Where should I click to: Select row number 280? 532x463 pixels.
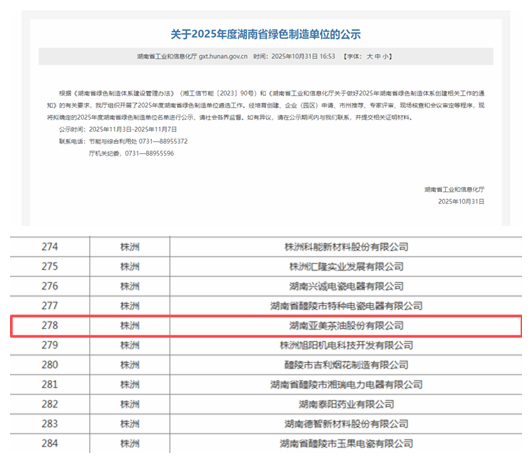[x=50, y=365]
